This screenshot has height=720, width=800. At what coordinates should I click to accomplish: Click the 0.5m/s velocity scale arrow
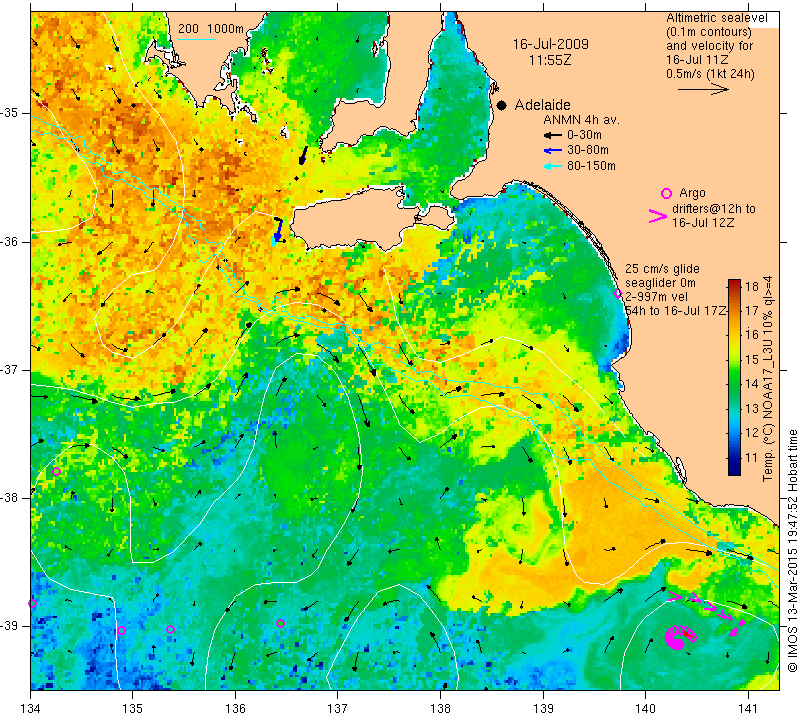(703, 89)
